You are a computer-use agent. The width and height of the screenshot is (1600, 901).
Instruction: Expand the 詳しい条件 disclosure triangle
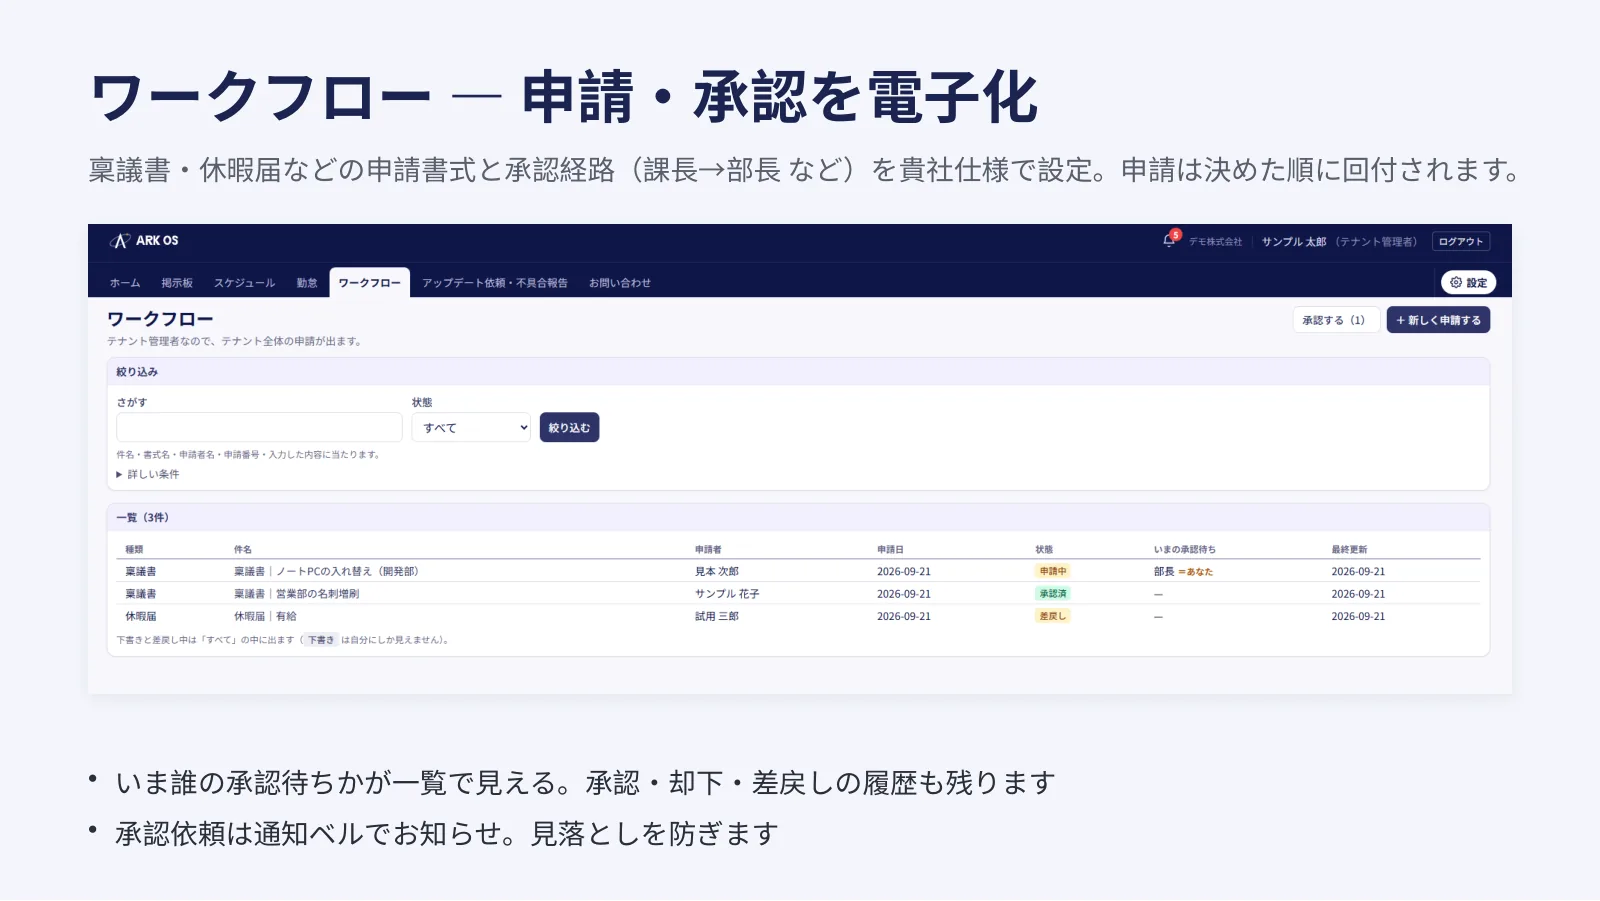tap(119, 475)
